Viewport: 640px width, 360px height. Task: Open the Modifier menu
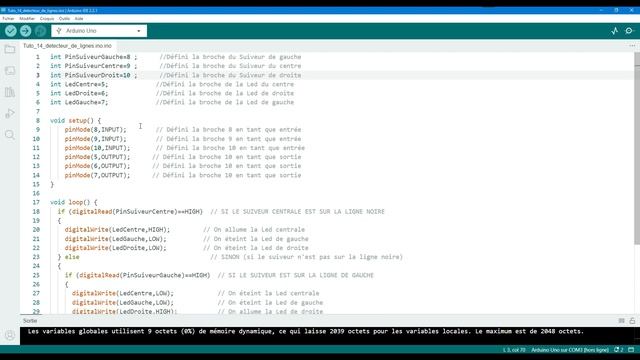tap(27, 18)
